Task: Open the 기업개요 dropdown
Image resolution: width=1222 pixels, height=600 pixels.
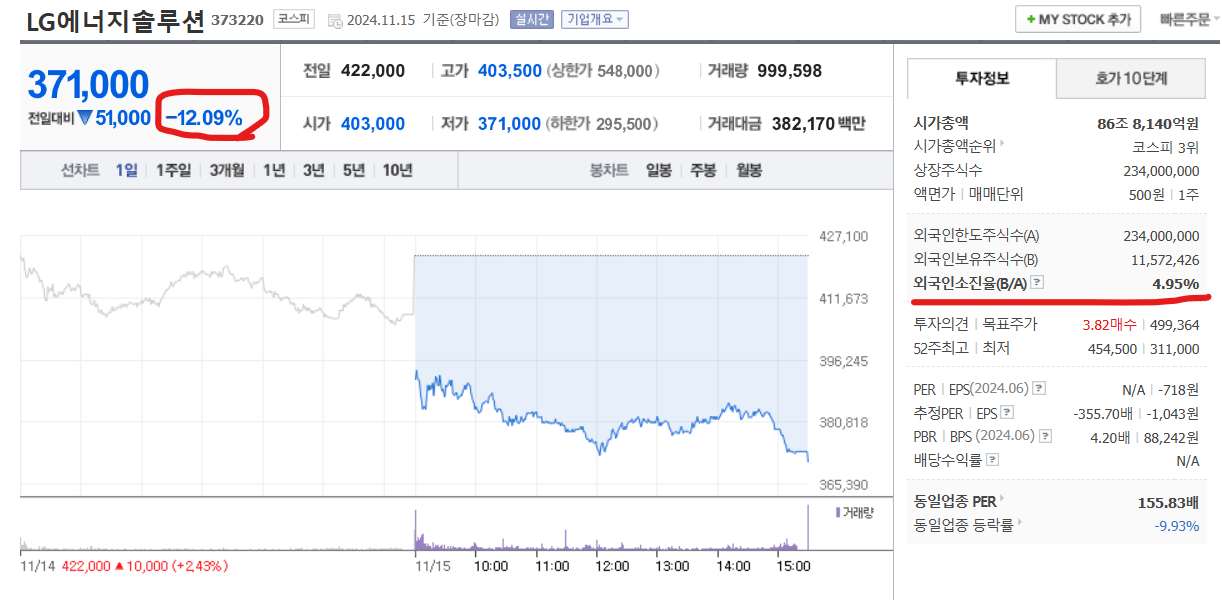Action: click(594, 19)
